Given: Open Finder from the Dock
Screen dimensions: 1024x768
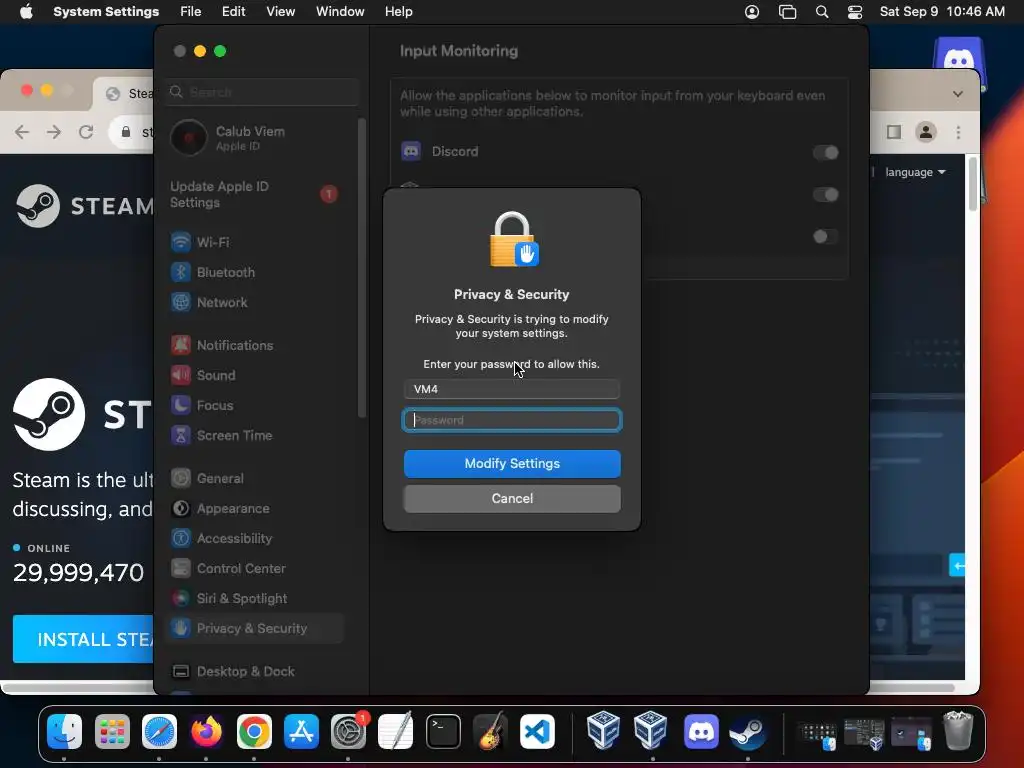Looking at the screenshot, I should point(65,731).
